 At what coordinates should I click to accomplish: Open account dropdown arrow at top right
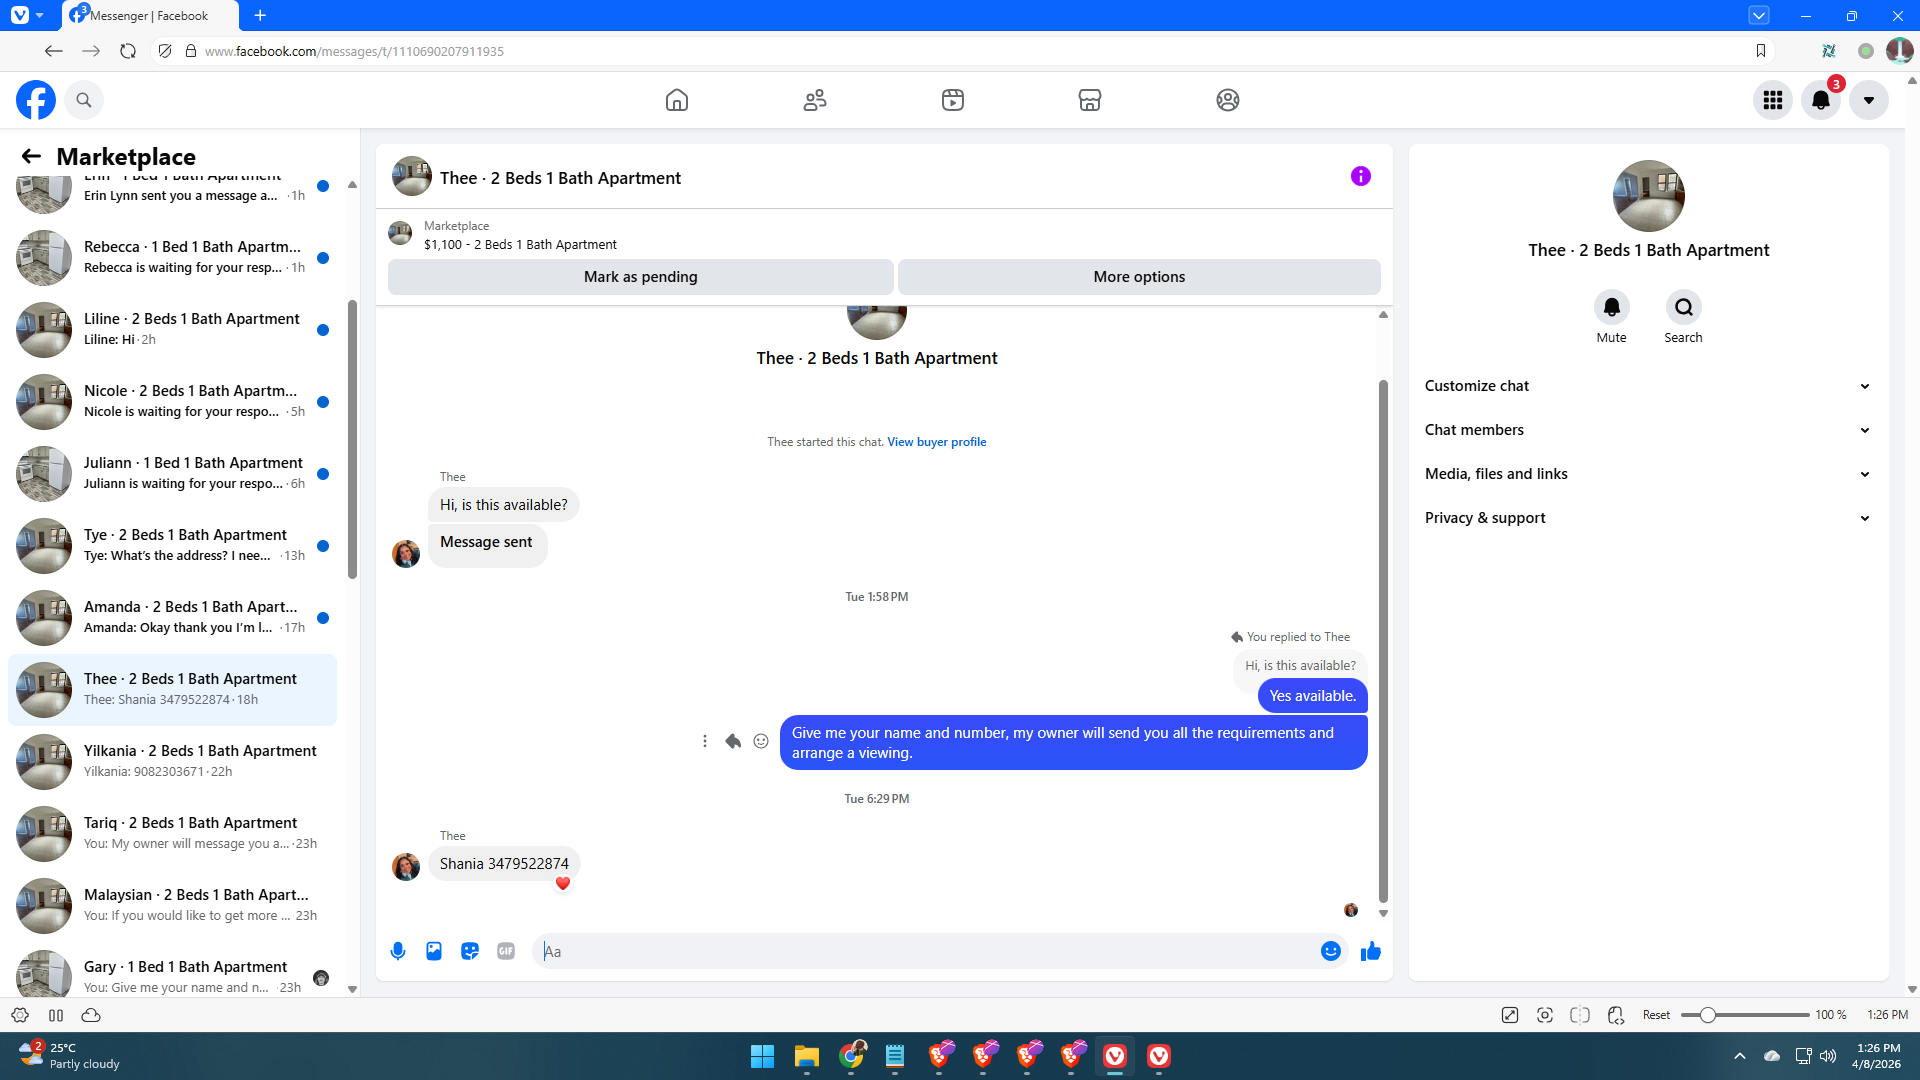coord(1868,100)
